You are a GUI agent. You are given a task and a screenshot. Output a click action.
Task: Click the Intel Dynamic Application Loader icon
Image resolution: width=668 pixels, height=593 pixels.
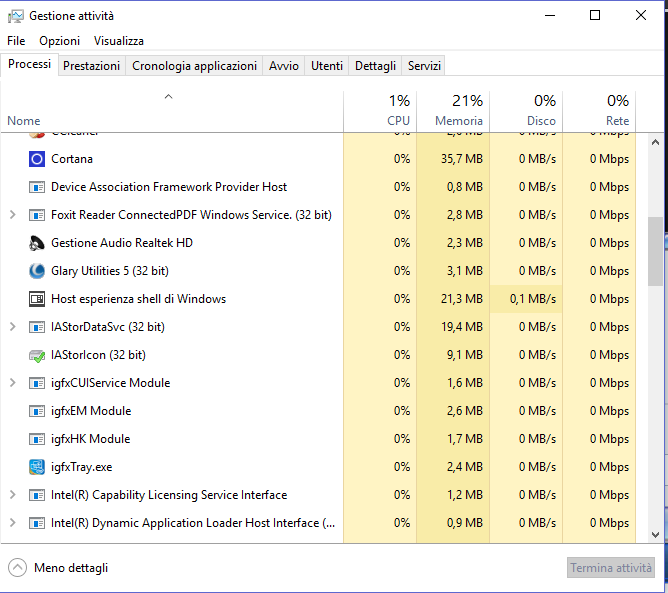coord(37,523)
